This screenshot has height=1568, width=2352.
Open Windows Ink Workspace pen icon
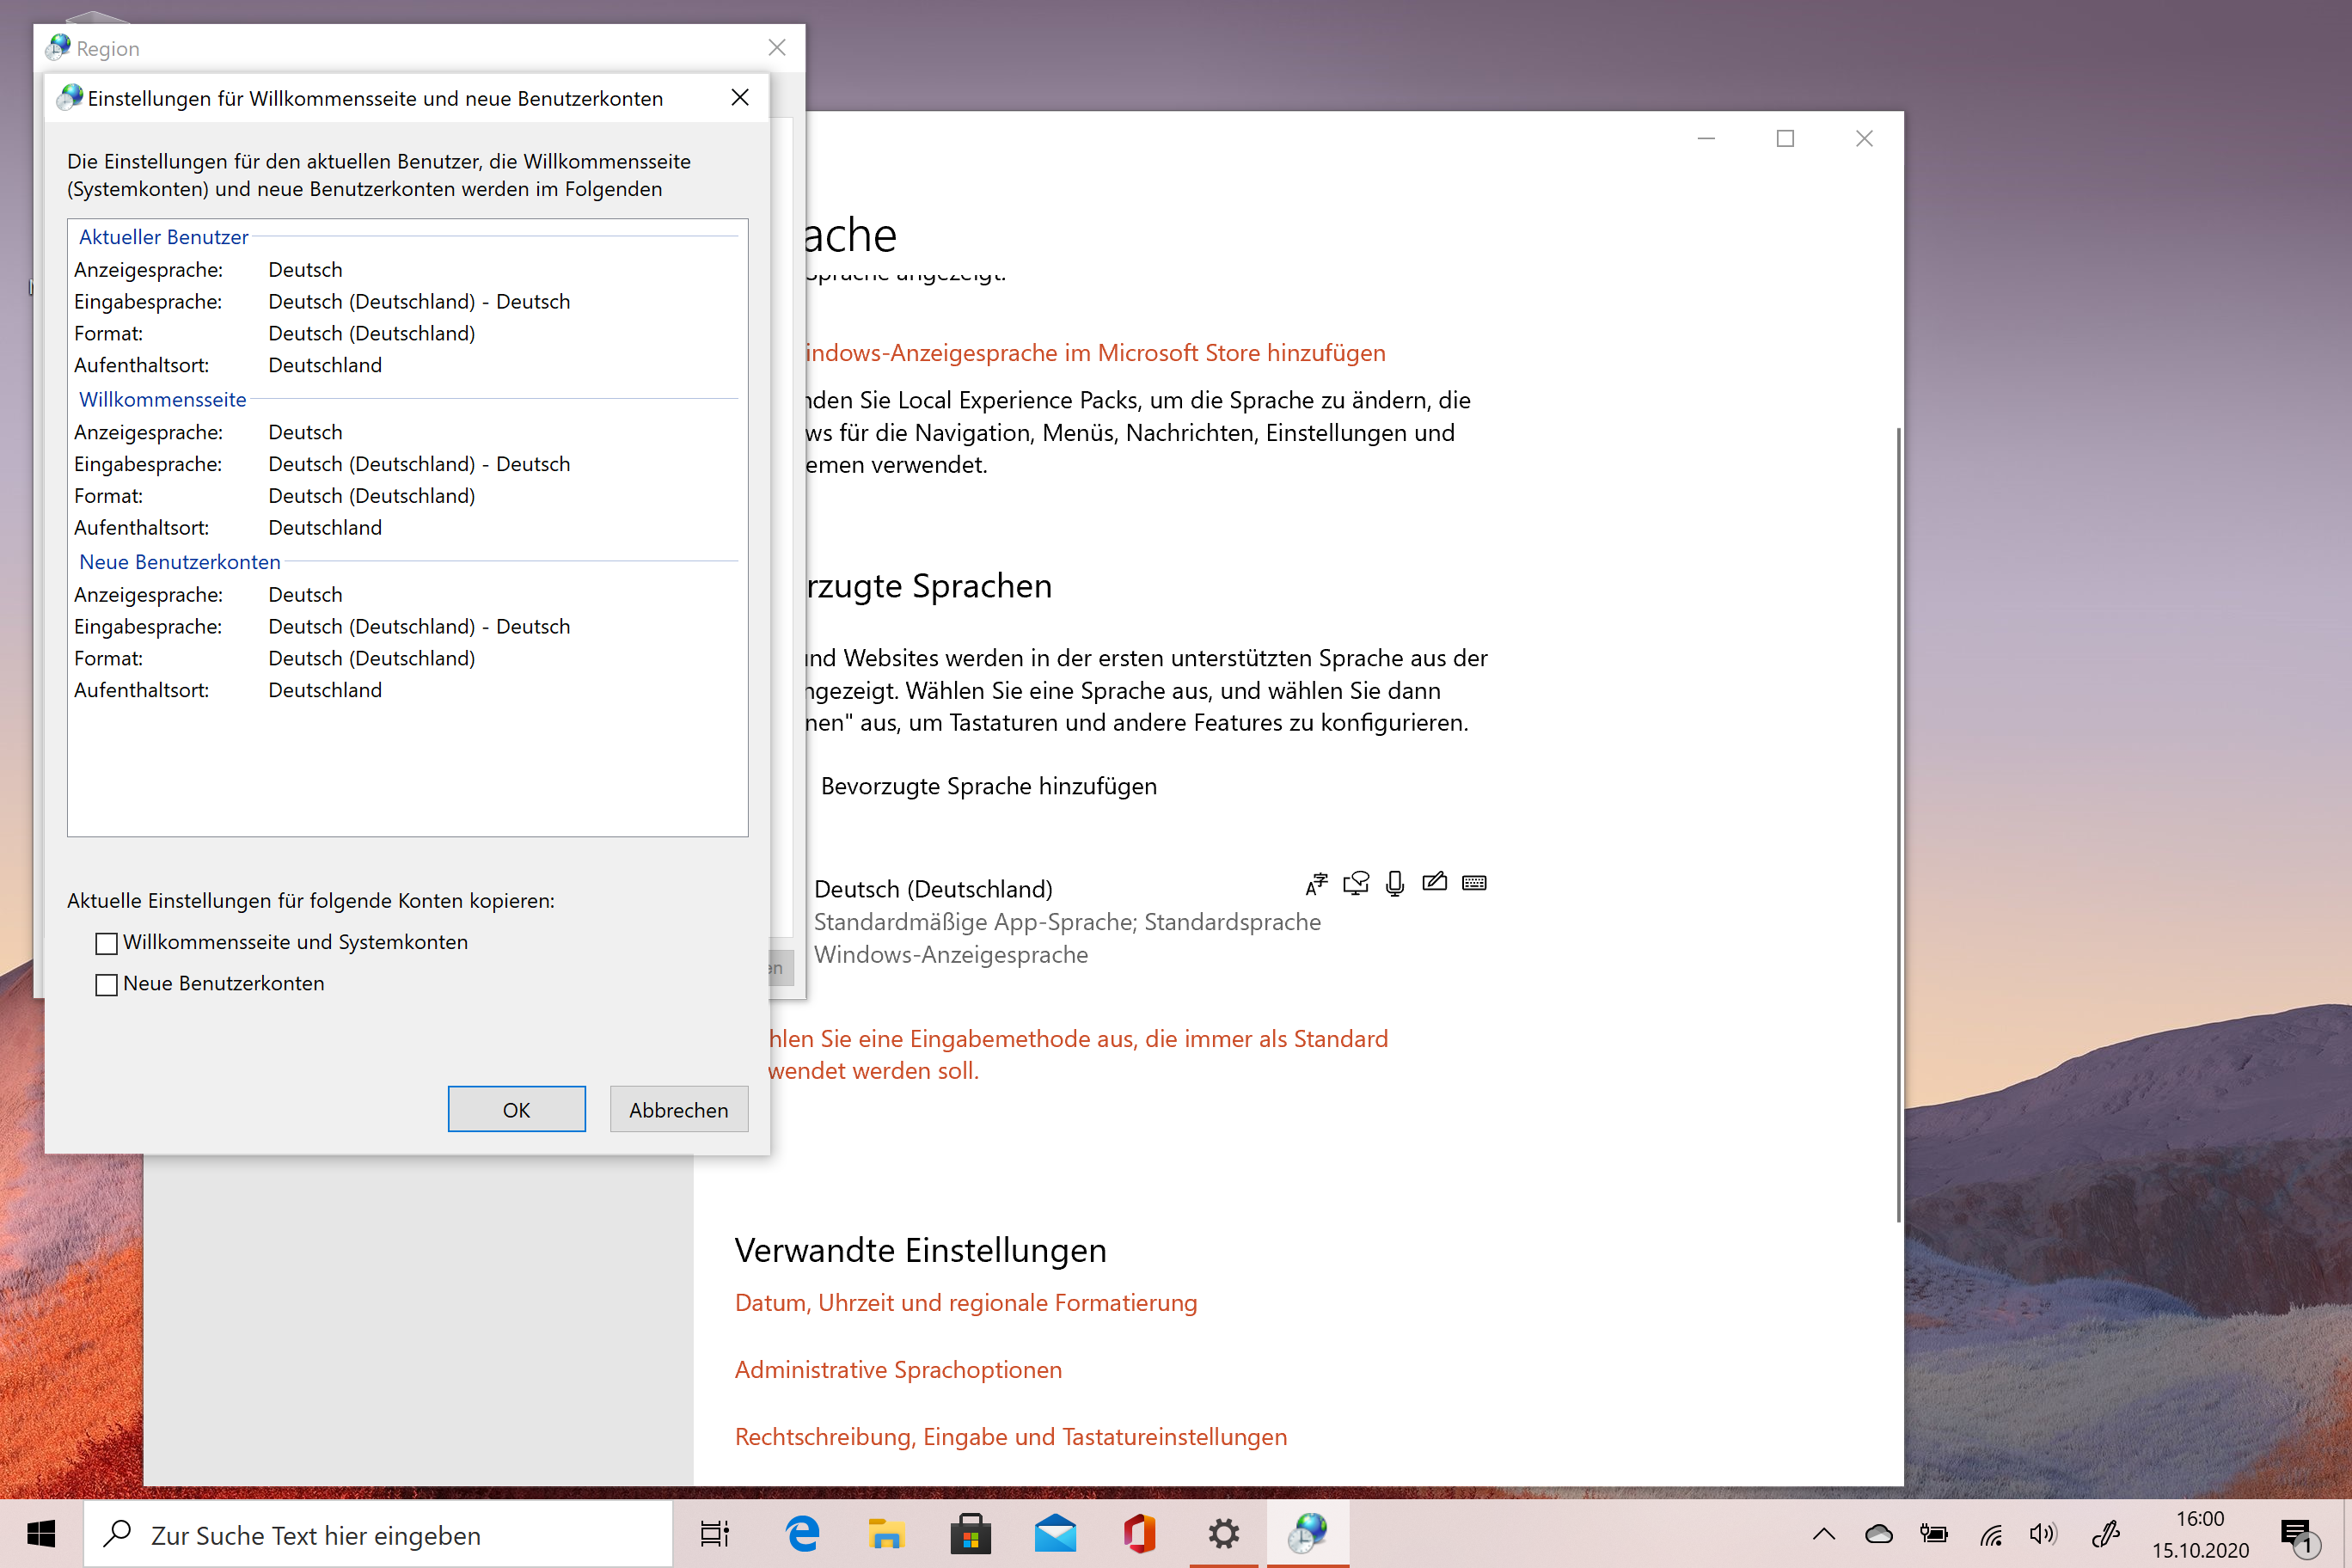click(x=2106, y=1533)
